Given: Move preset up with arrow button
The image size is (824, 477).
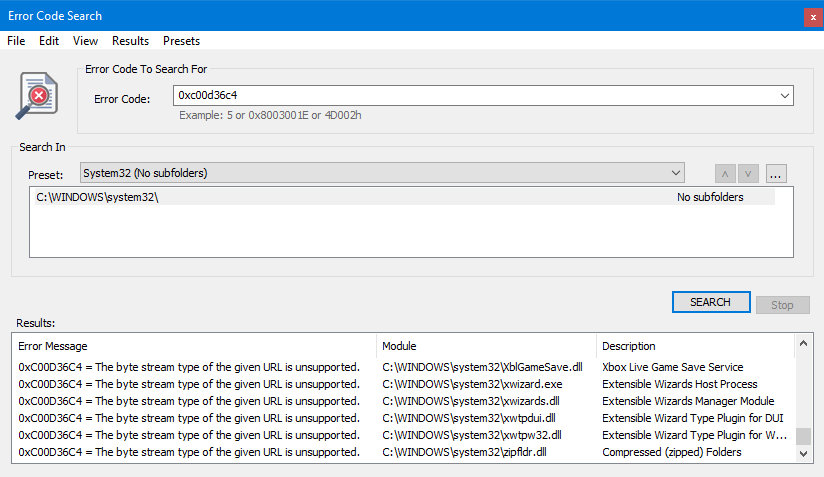Looking at the screenshot, I should tap(724, 173).
